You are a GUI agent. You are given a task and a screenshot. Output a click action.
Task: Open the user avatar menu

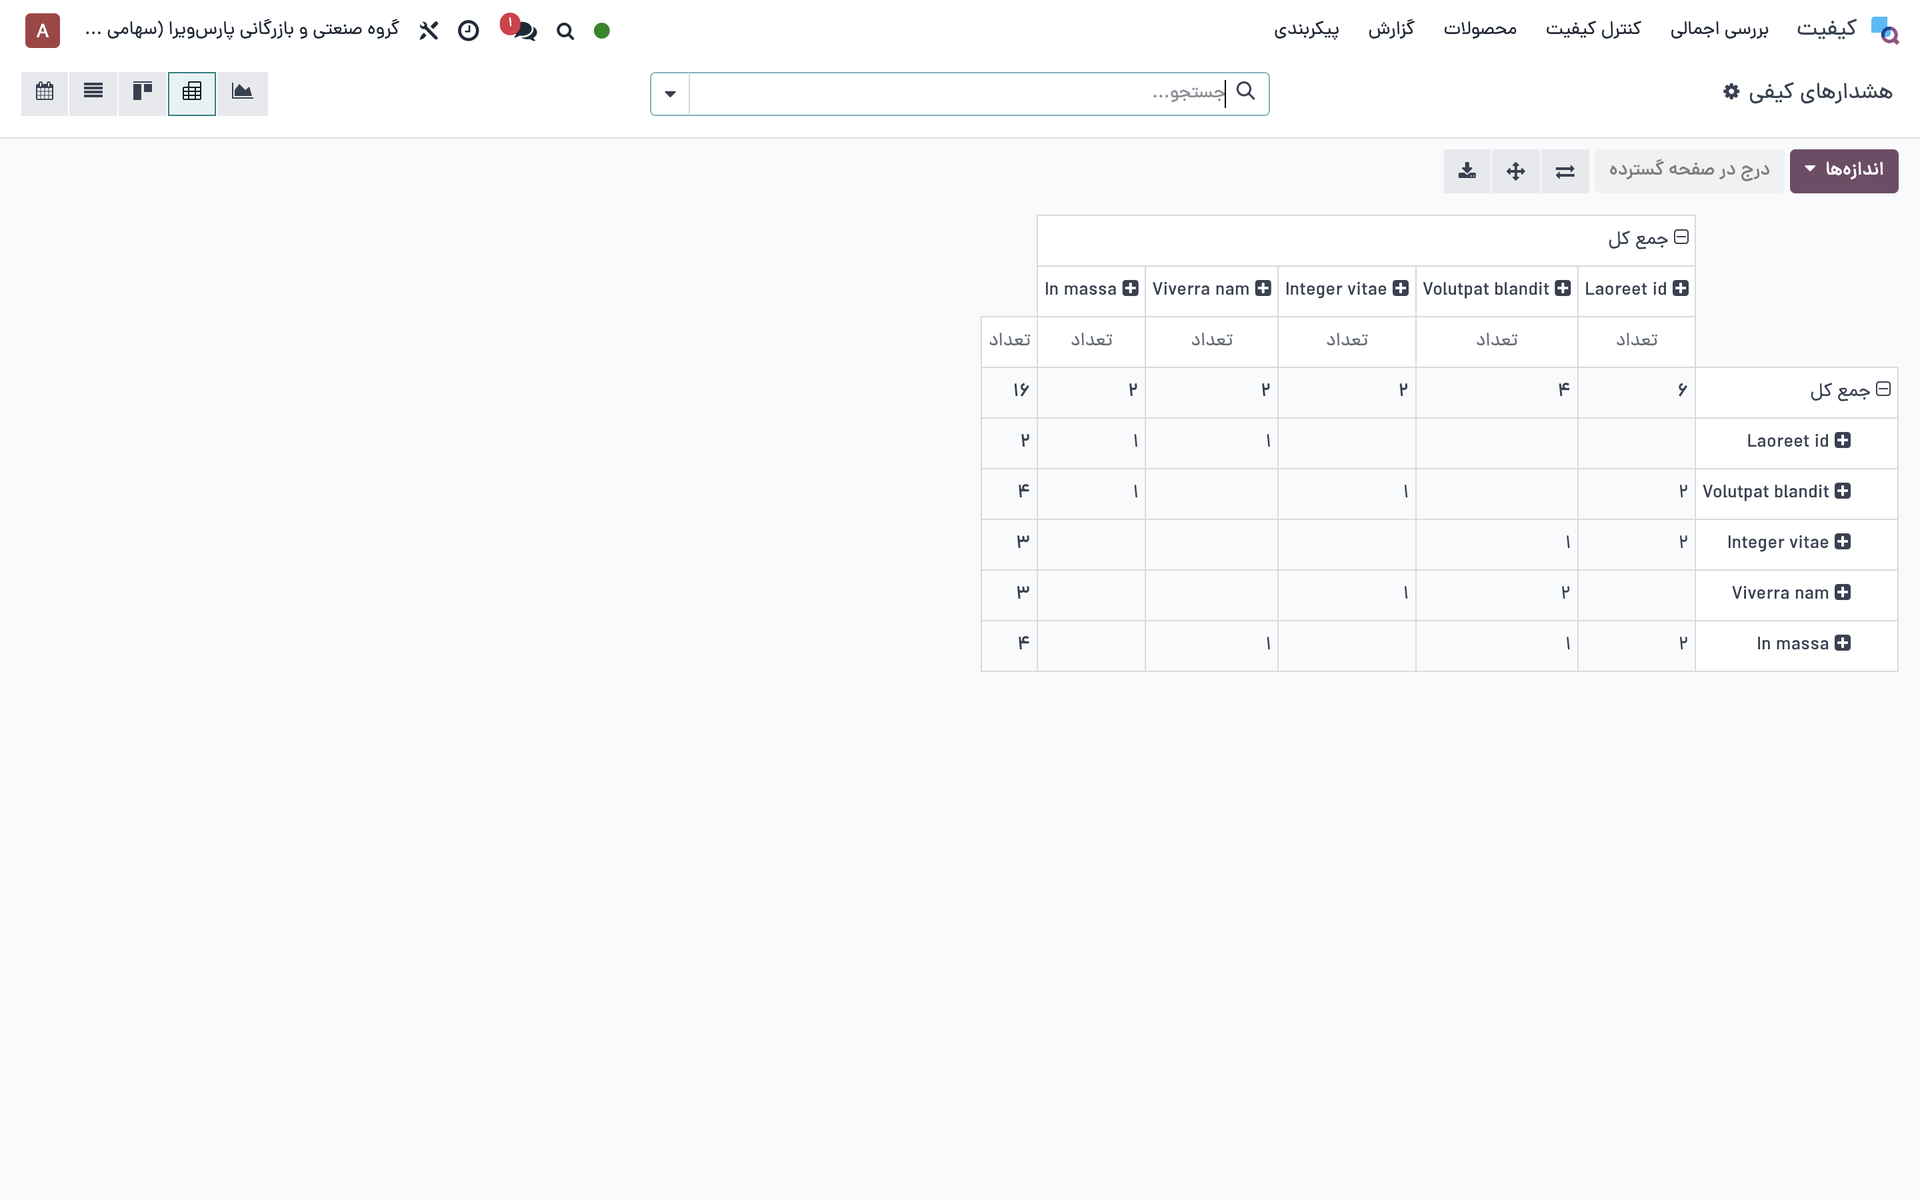pos(42,31)
